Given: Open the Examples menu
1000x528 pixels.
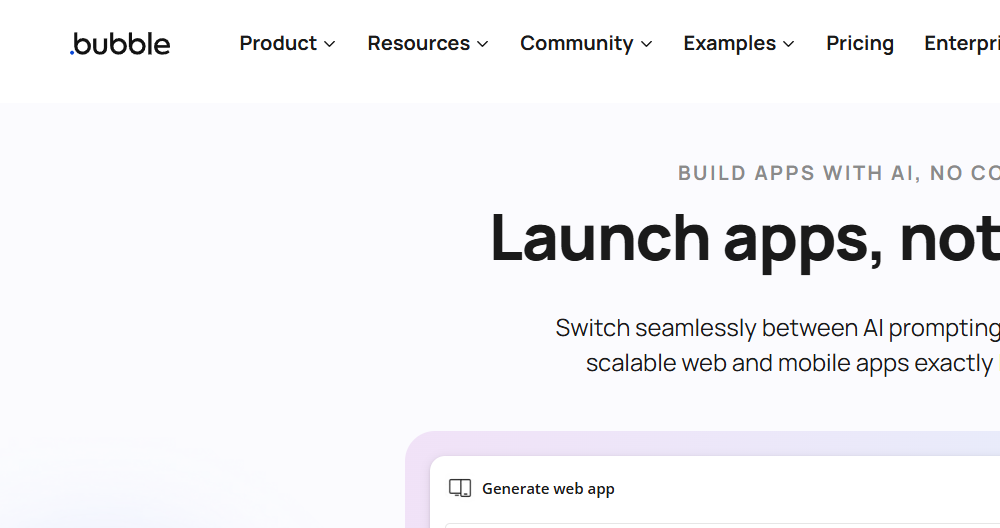Looking at the screenshot, I should [729, 44].
